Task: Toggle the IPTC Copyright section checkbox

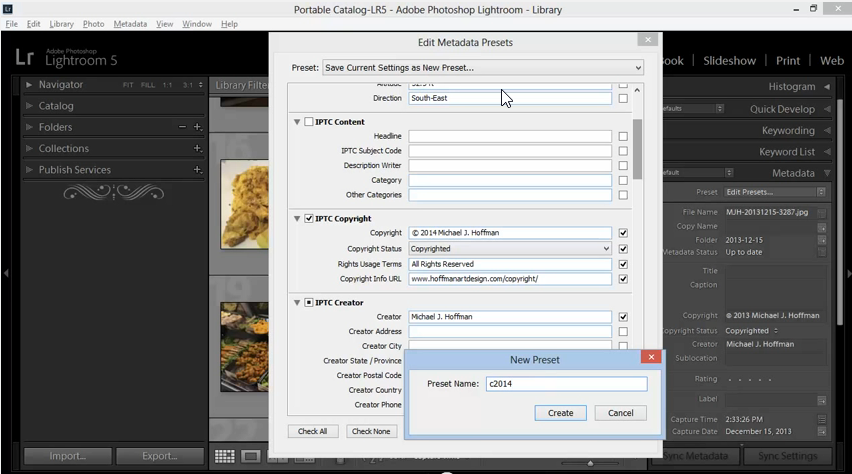Action: click(309, 219)
